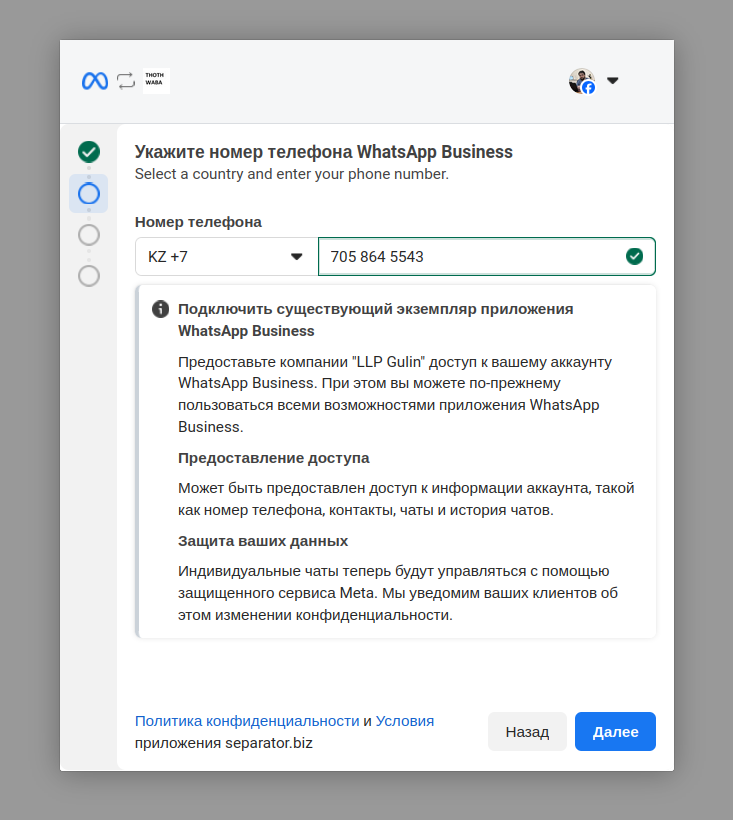The image size is (733, 820).
Task: Expand the account dropdown arrow
Action: [x=613, y=81]
